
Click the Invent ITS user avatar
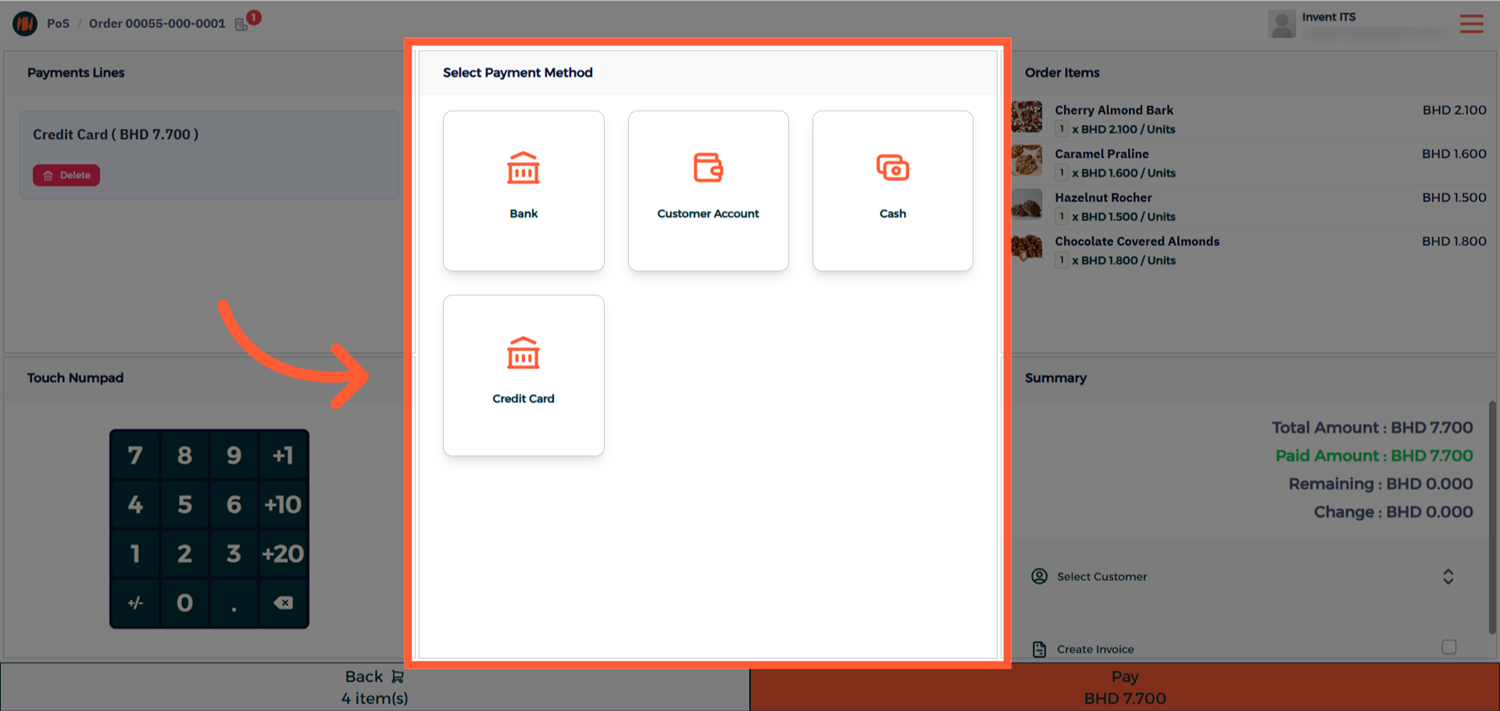pos(1281,24)
